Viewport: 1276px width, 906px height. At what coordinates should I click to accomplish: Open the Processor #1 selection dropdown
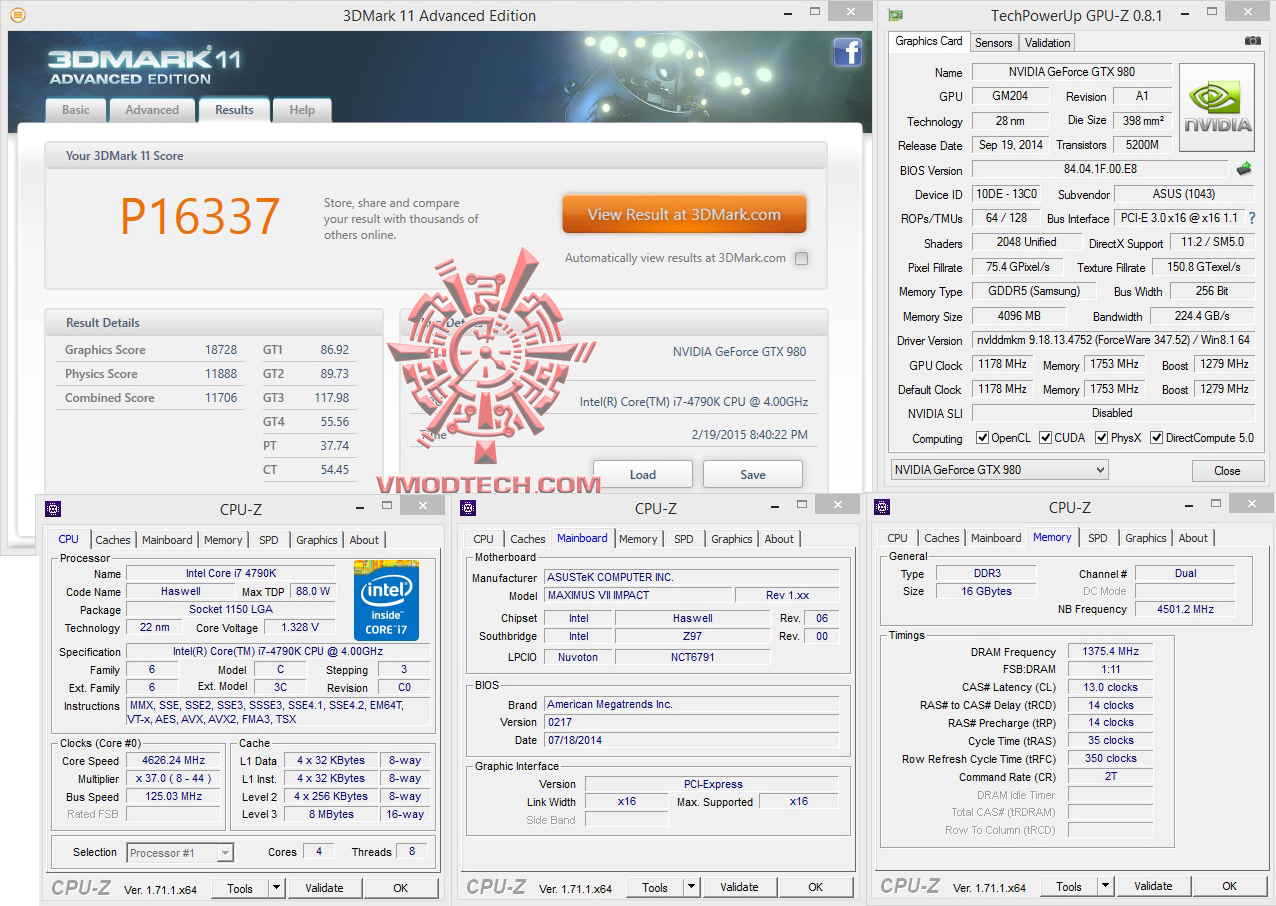pos(180,853)
